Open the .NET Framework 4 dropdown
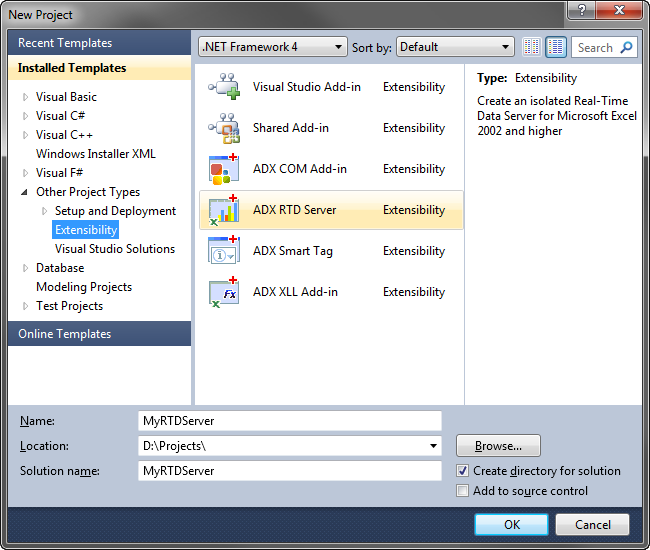Viewport: 650px width, 550px height. point(272,47)
